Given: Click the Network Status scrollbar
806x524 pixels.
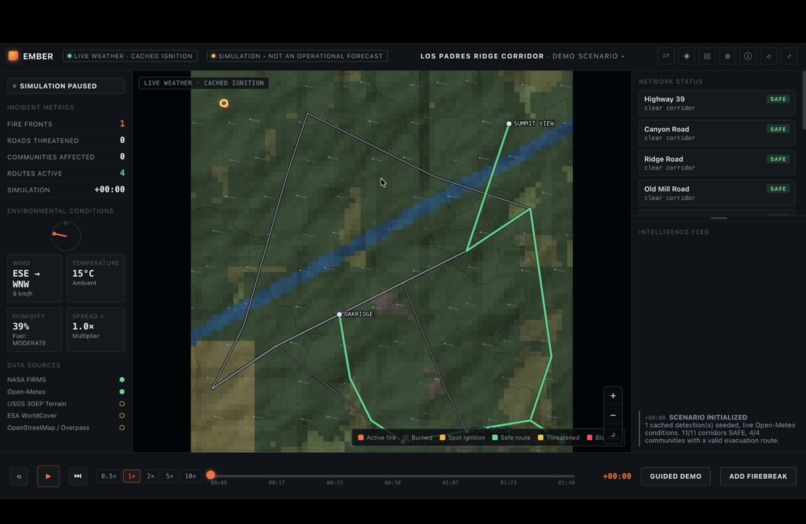Looking at the screenshot, I should [x=803, y=100].
